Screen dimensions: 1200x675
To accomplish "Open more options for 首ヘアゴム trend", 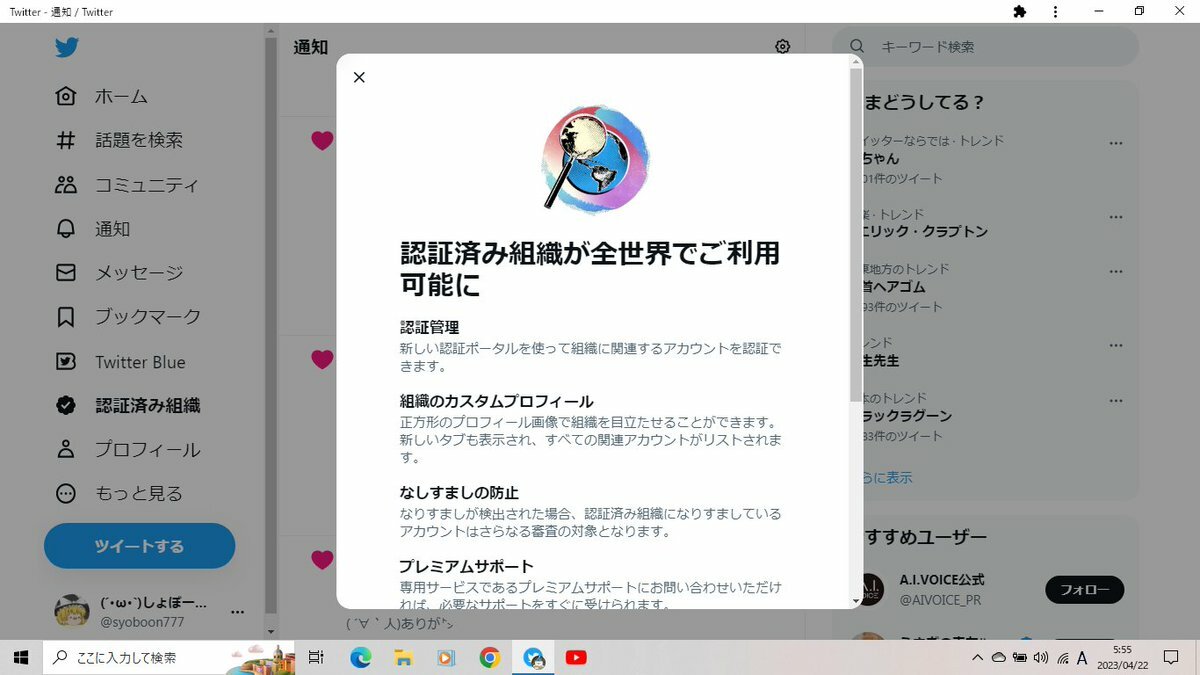I will point(1116,271).
